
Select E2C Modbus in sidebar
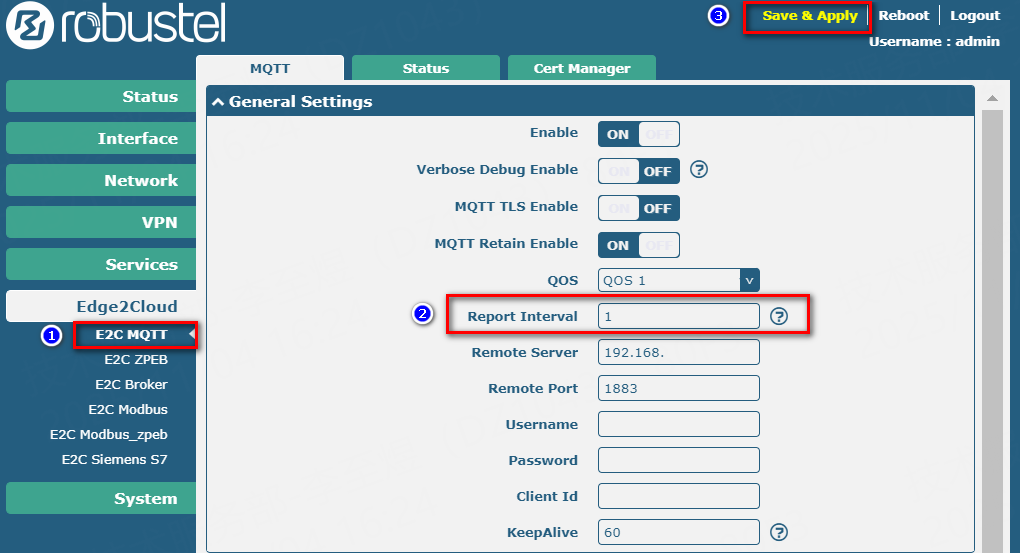(128, 409)
